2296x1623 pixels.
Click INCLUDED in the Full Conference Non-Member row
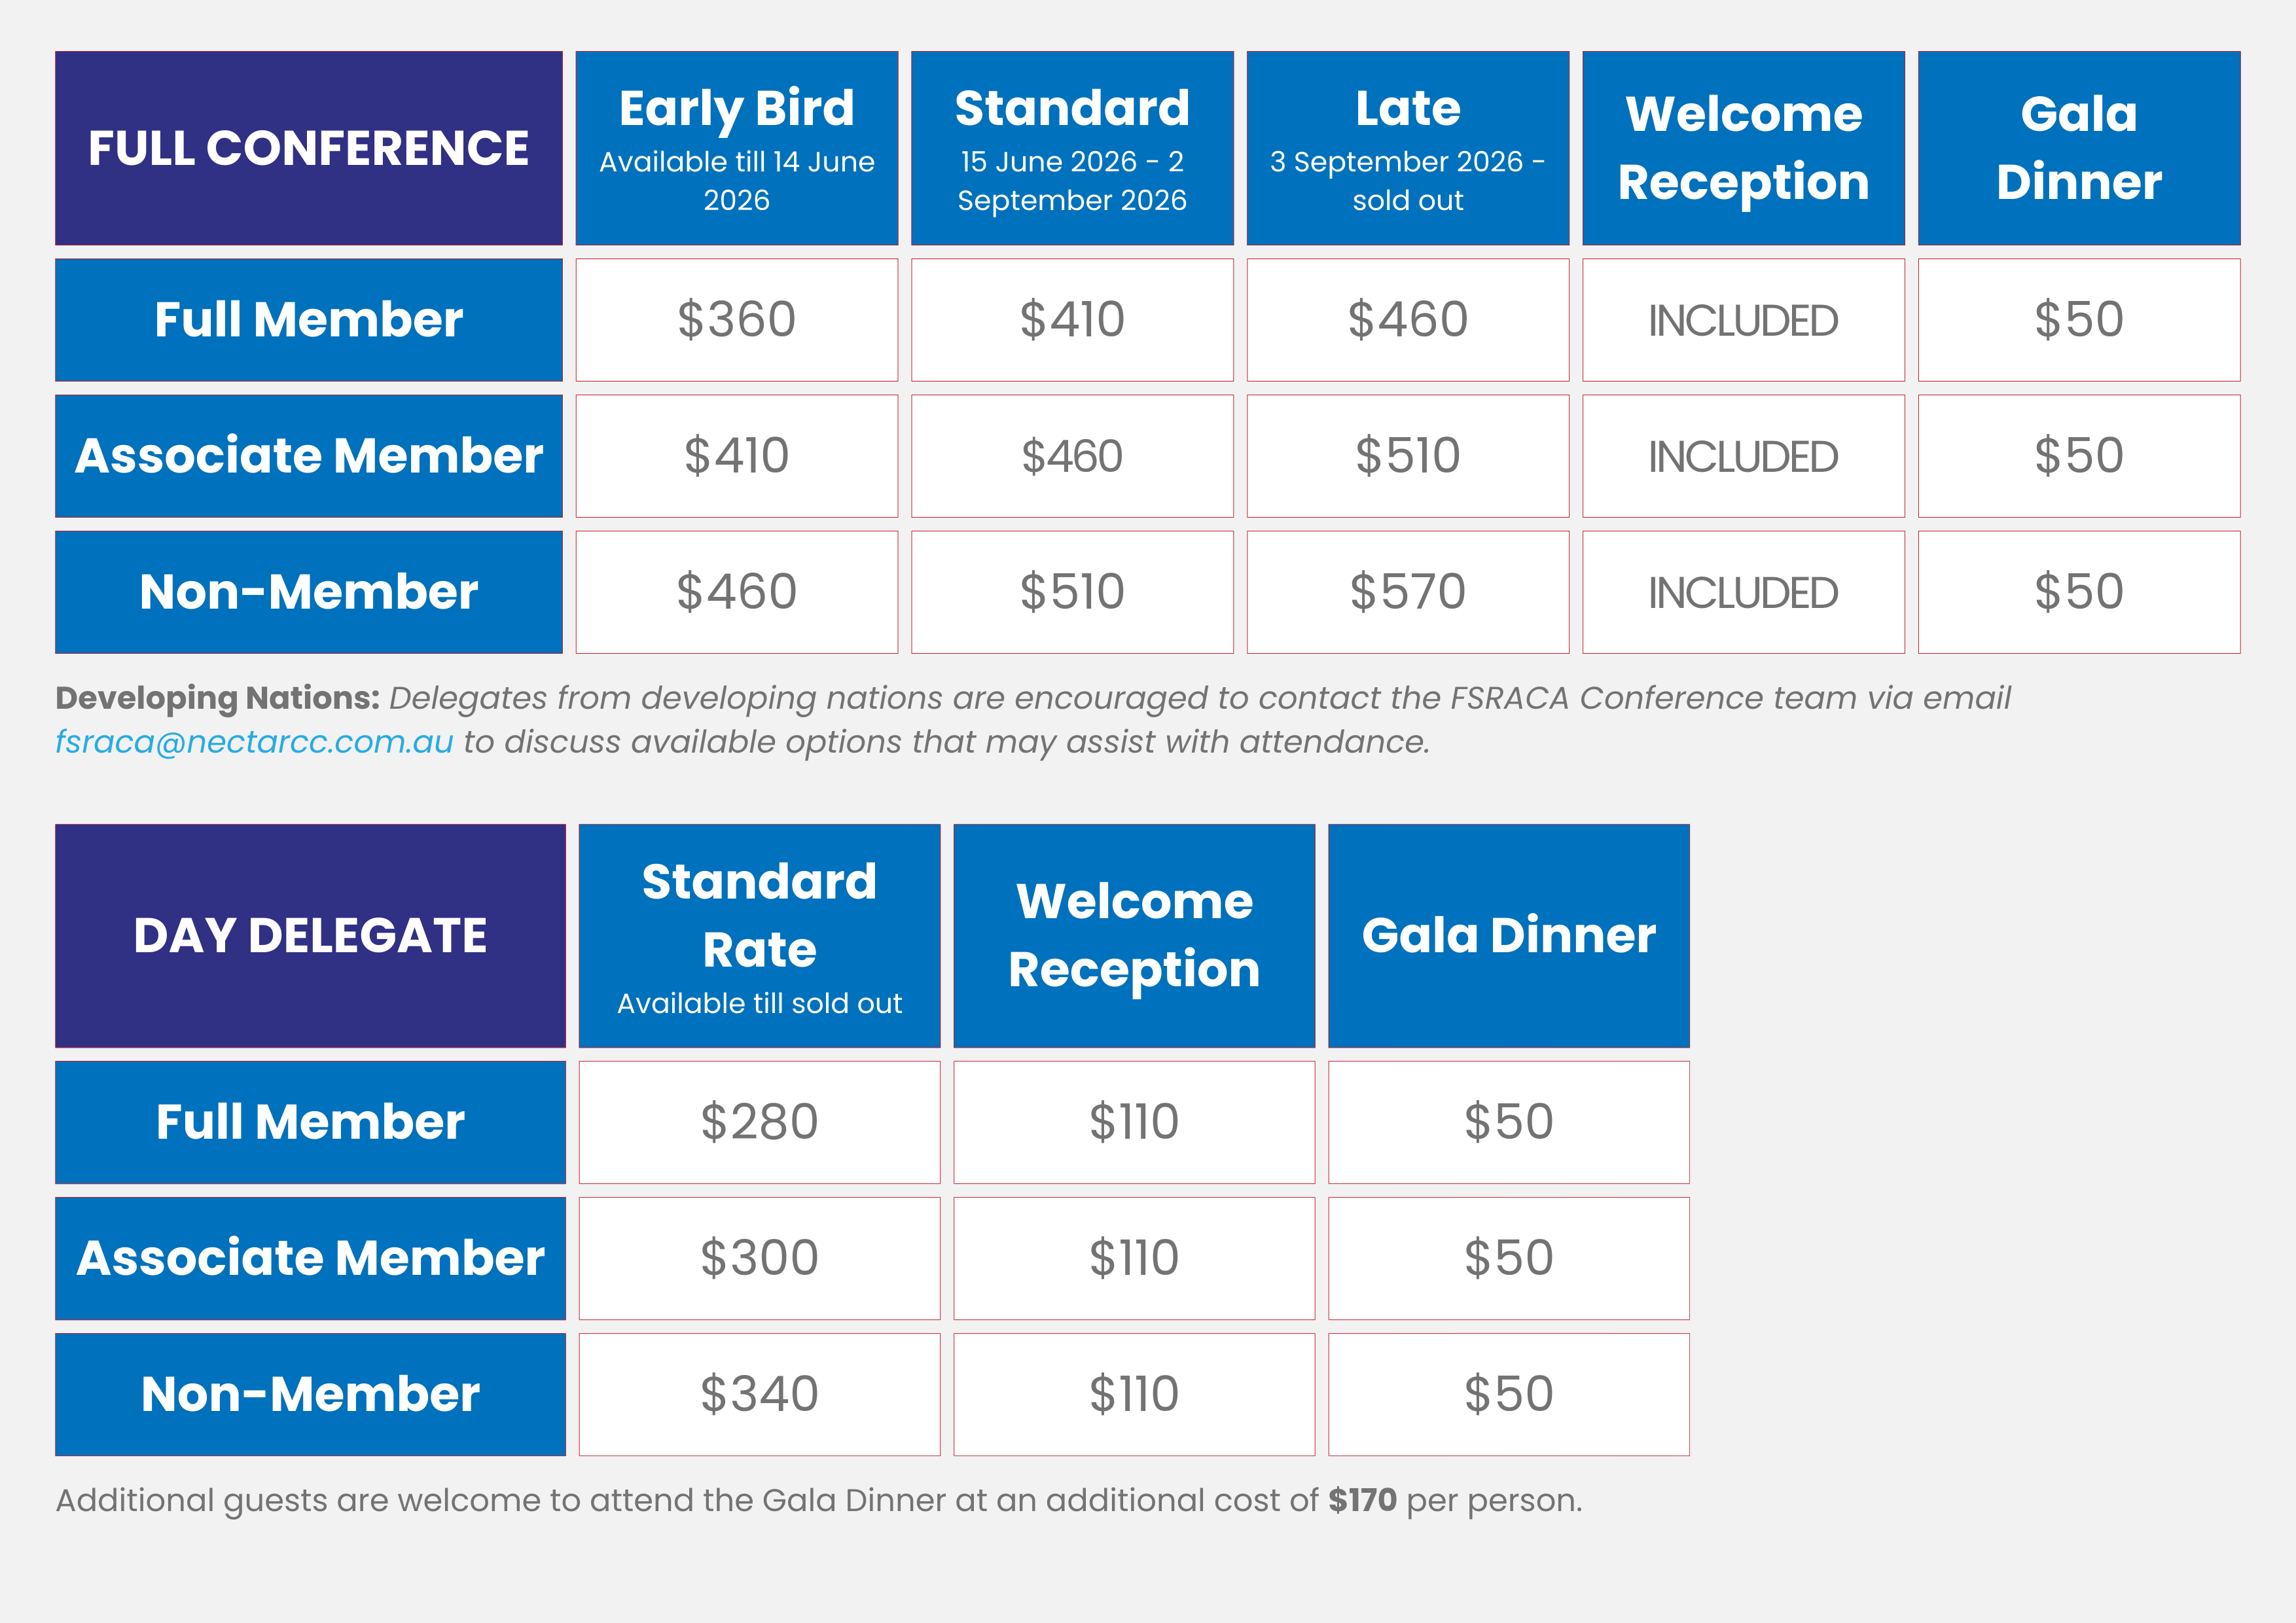click(x=1743, y=592)
